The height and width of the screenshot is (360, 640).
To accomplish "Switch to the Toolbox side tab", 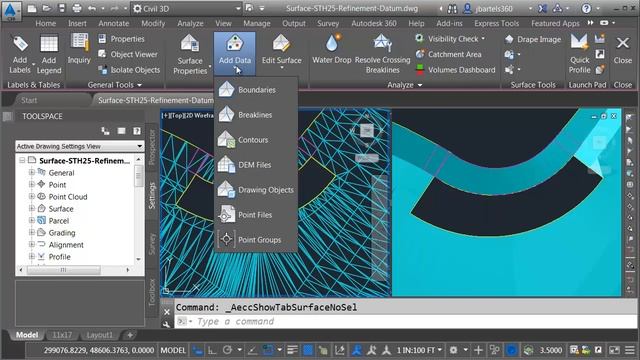I will tap(152, 292).
